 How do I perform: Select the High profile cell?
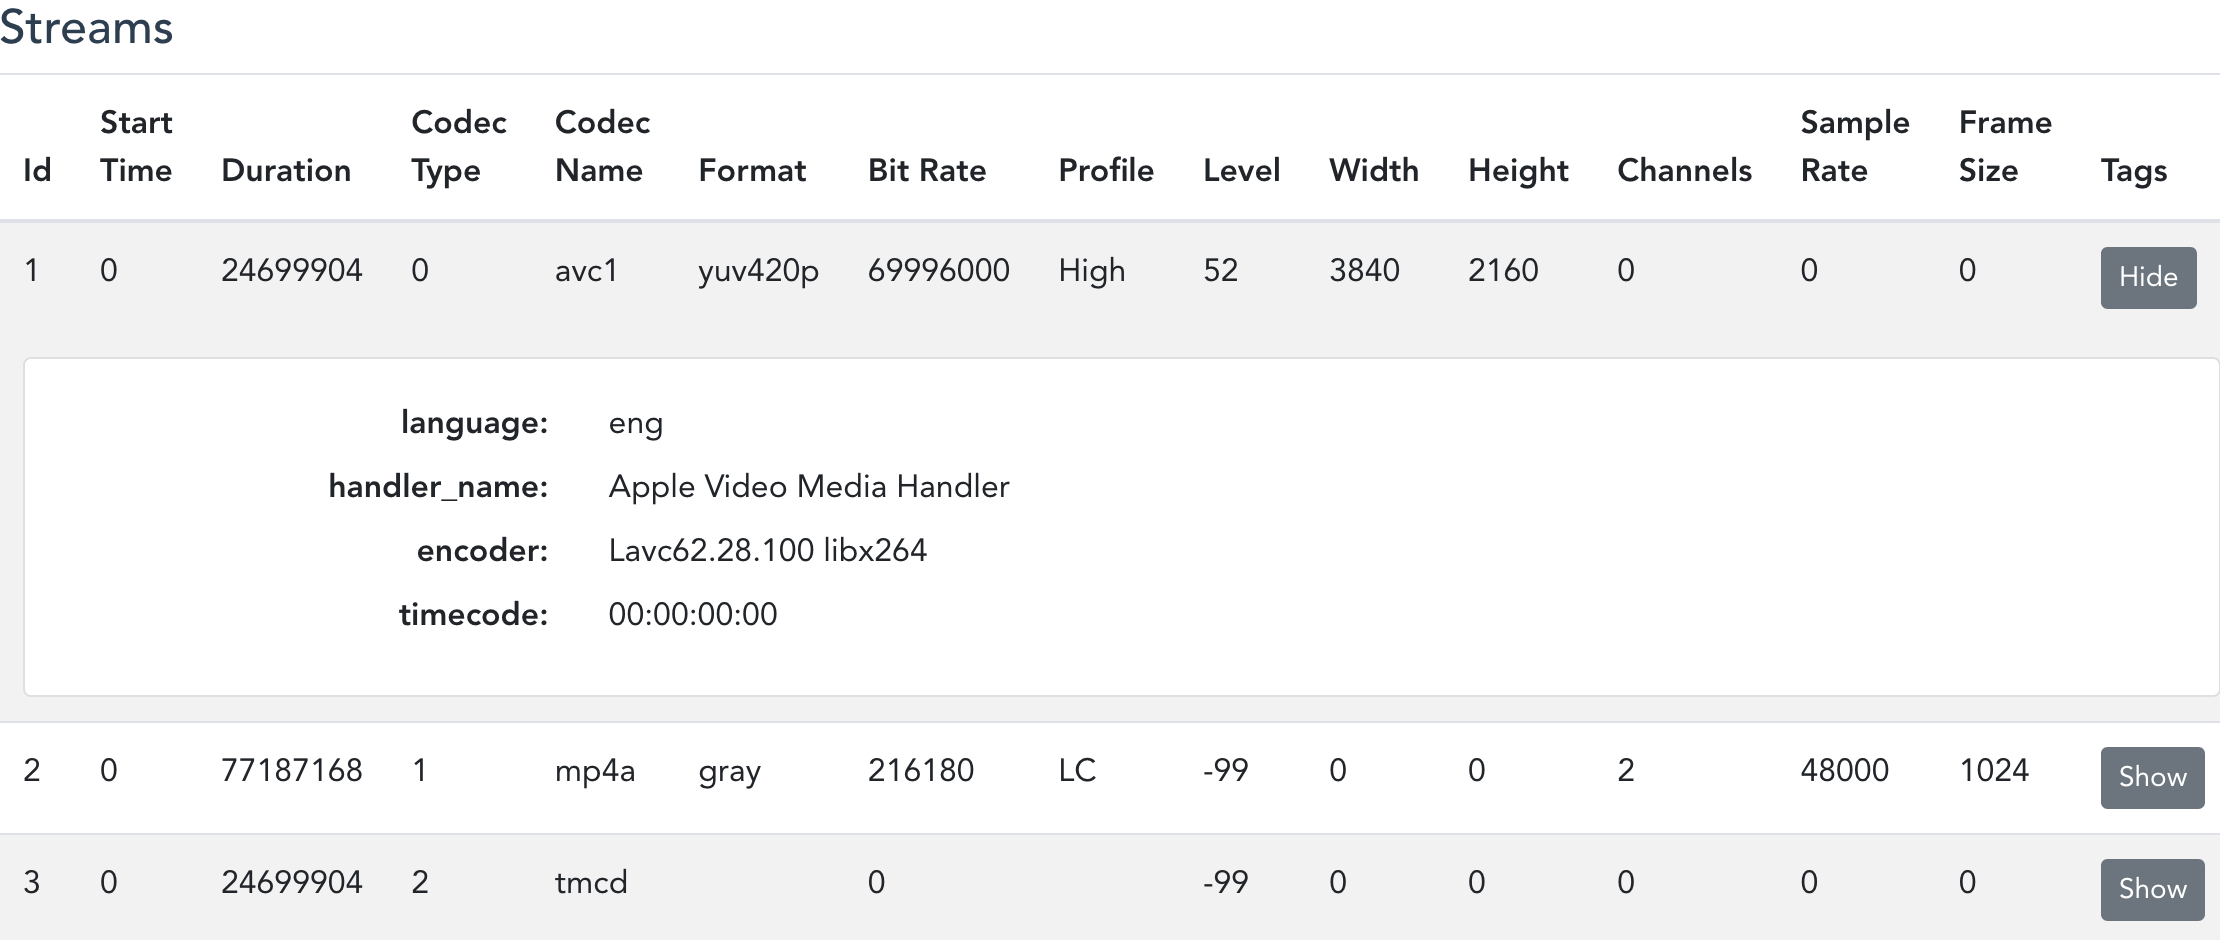(1092, 271)
